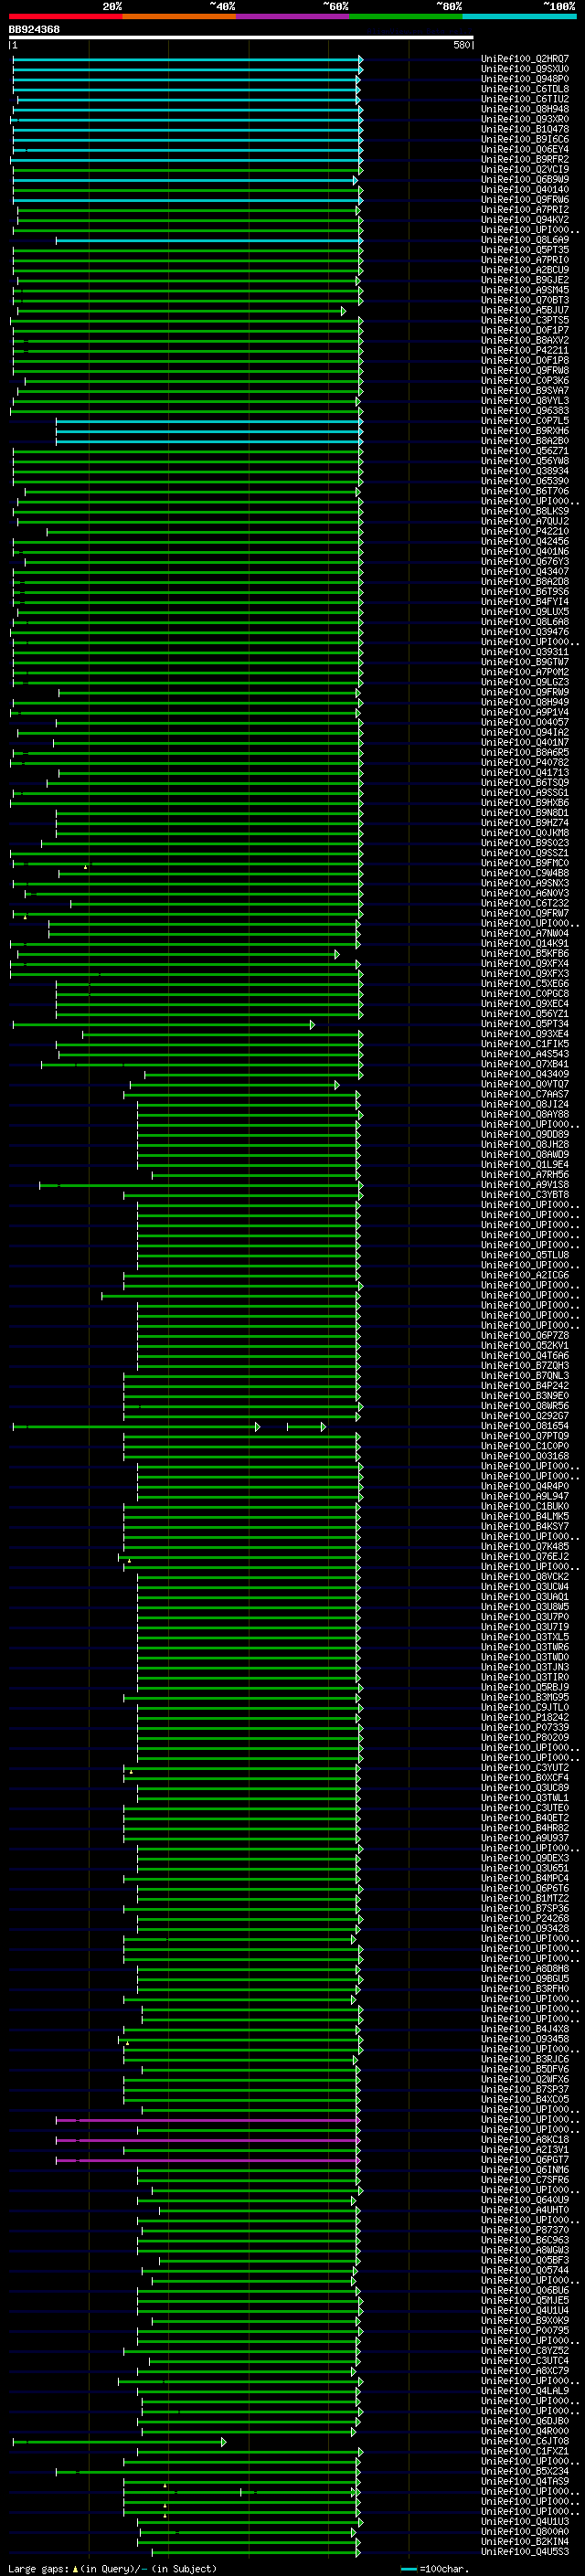Select the UniRef100_D0F1P7 hit

(x=525, y=330)
